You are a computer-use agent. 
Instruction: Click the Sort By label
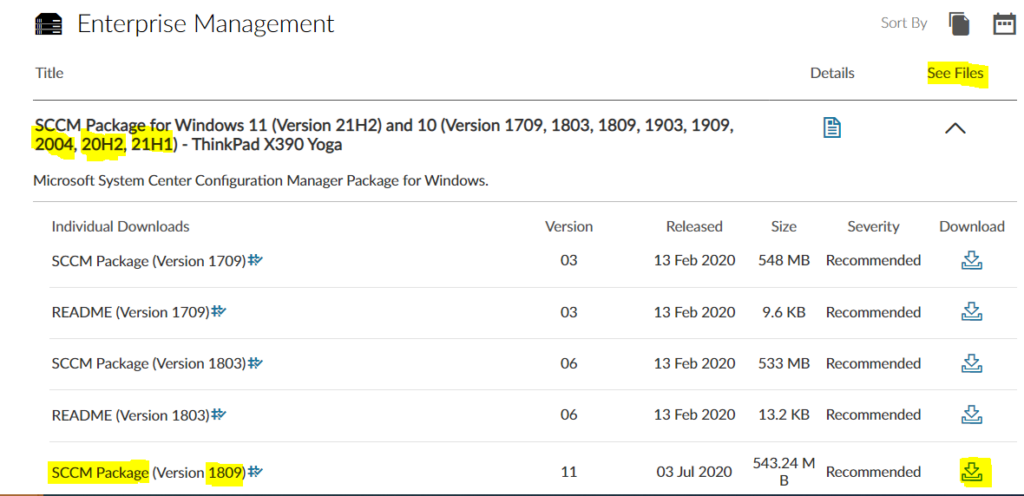click(x=904, y=23)
